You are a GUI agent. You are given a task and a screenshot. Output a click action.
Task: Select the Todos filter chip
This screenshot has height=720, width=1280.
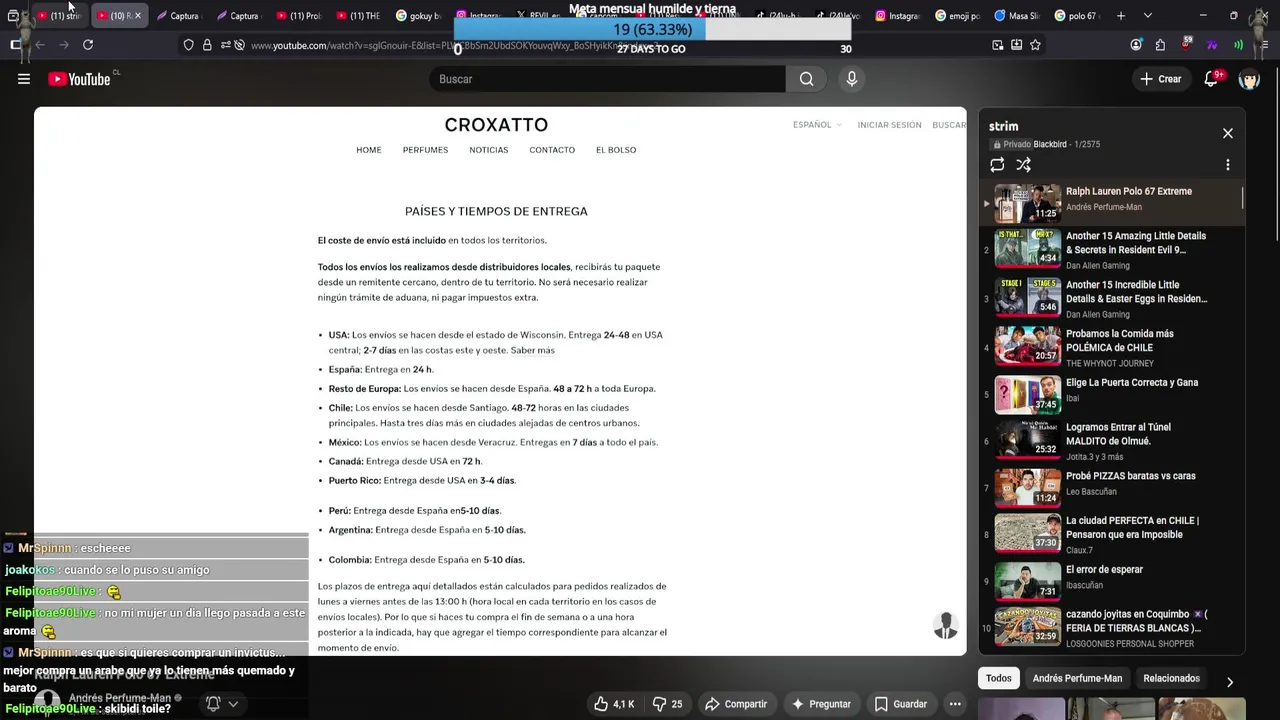click(x=999, y=678)
